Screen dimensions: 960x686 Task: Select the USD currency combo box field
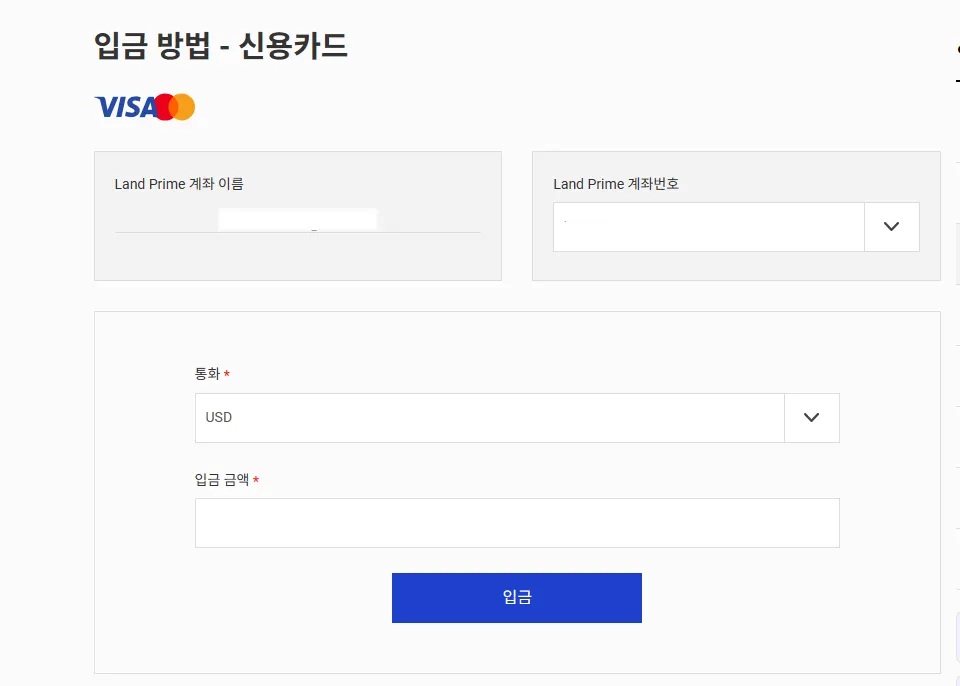coord(490,418)
